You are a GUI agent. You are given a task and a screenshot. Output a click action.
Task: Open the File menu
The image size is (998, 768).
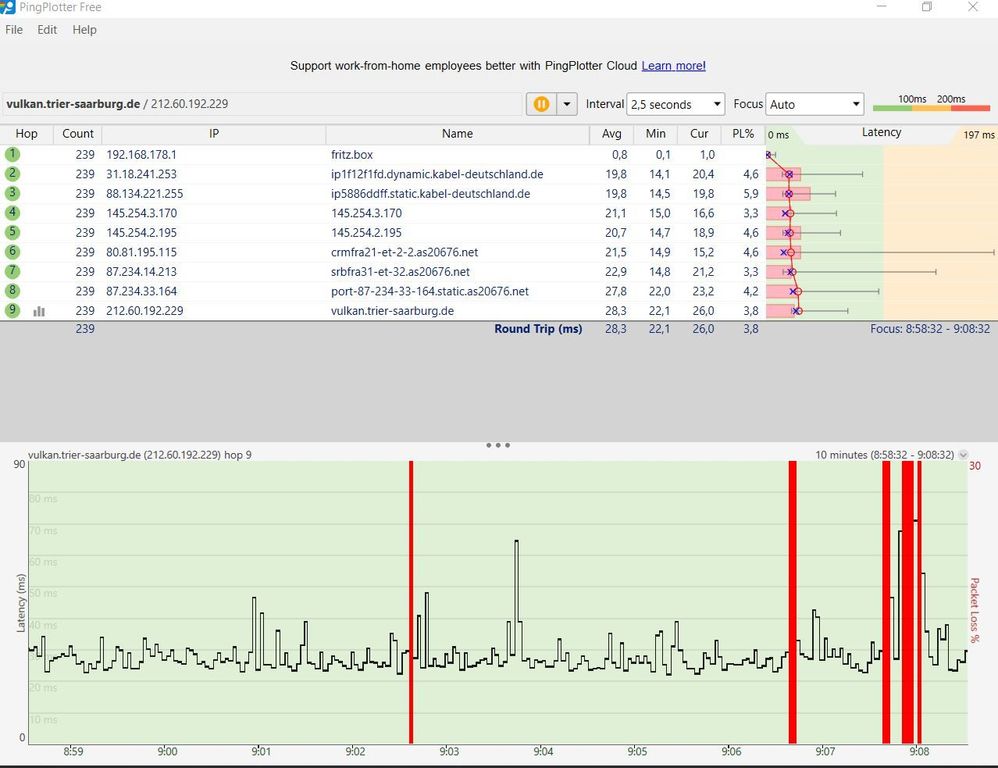(x=14, y=30)
